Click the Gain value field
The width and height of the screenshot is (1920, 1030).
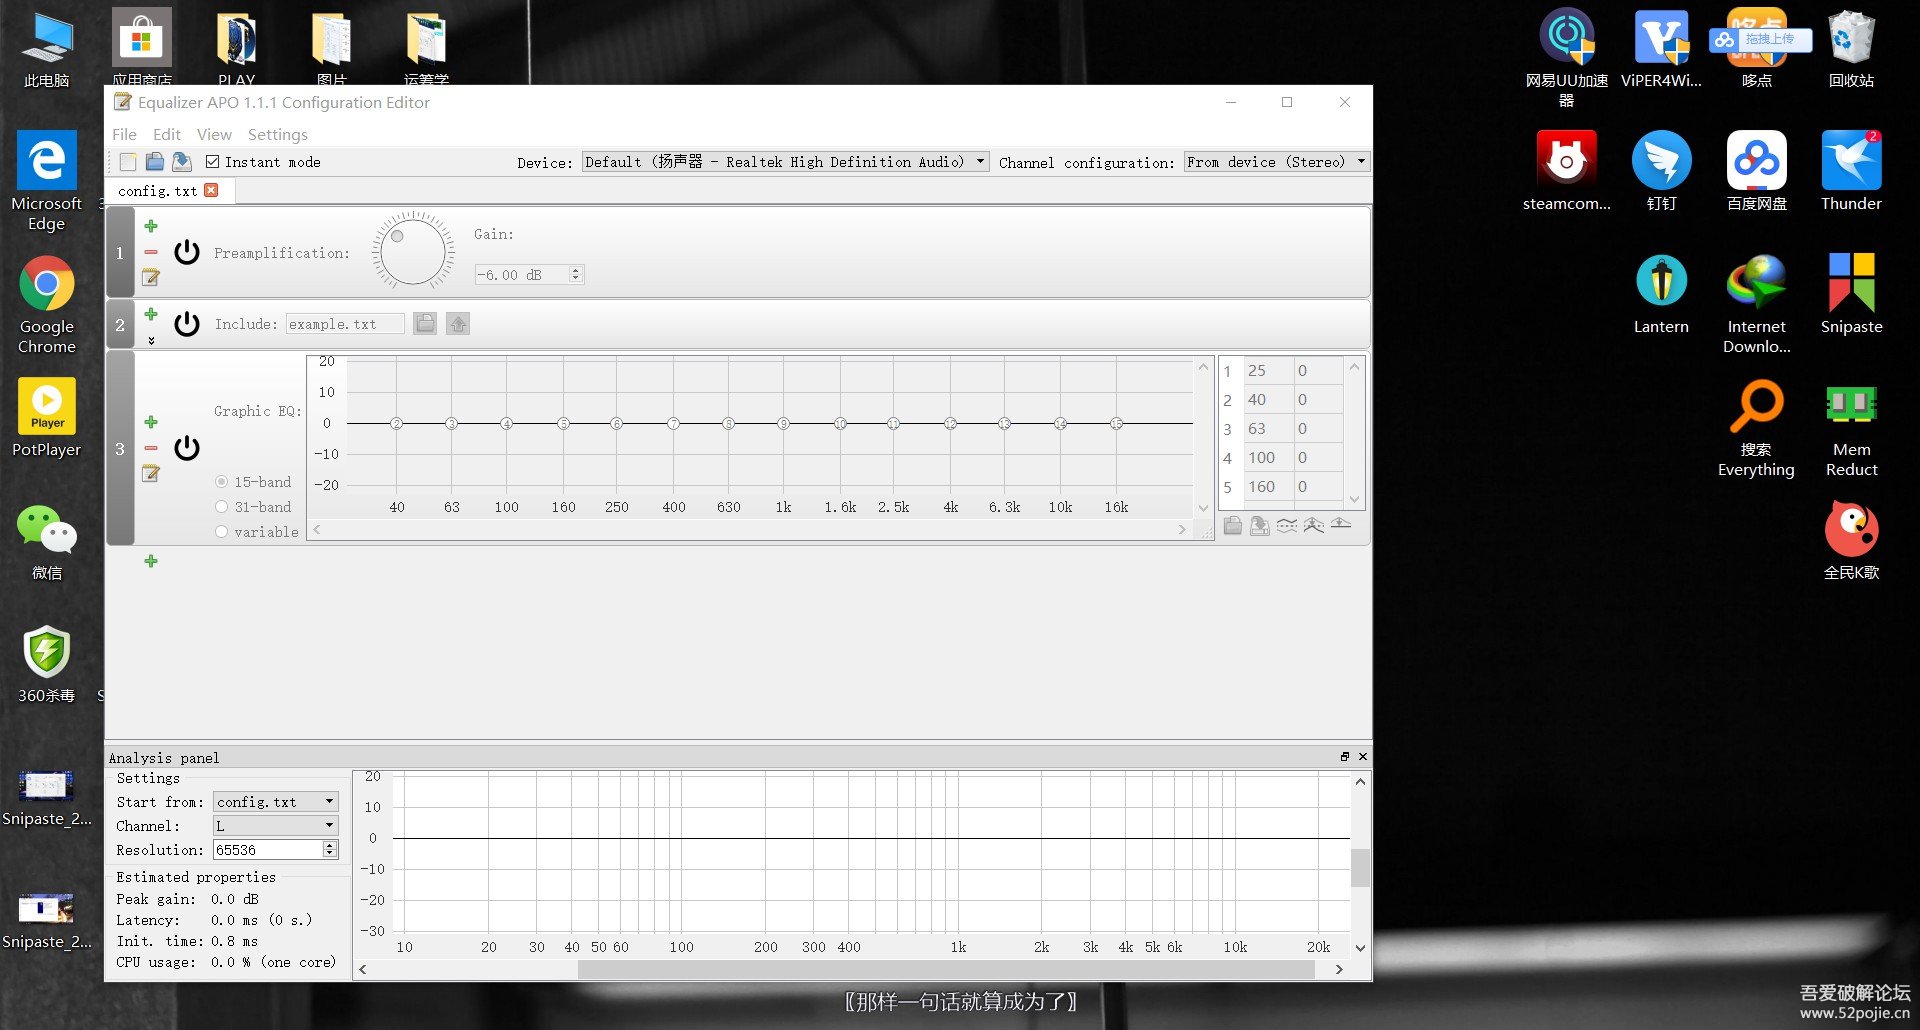coord(521,274)
